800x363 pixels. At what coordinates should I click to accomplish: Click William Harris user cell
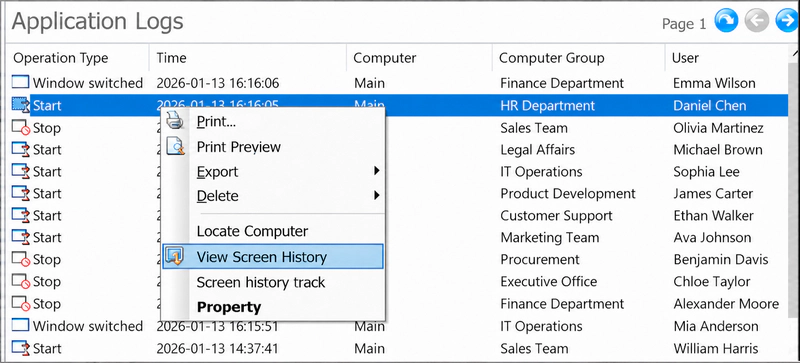pos(715,348)
